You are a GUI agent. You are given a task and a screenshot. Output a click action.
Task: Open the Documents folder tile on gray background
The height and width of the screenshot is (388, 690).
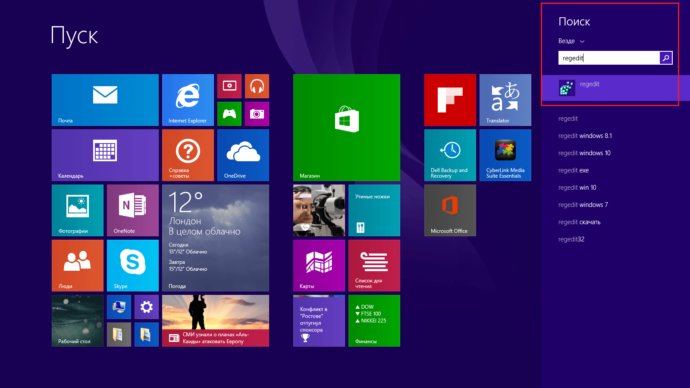[x=119, y=335]
